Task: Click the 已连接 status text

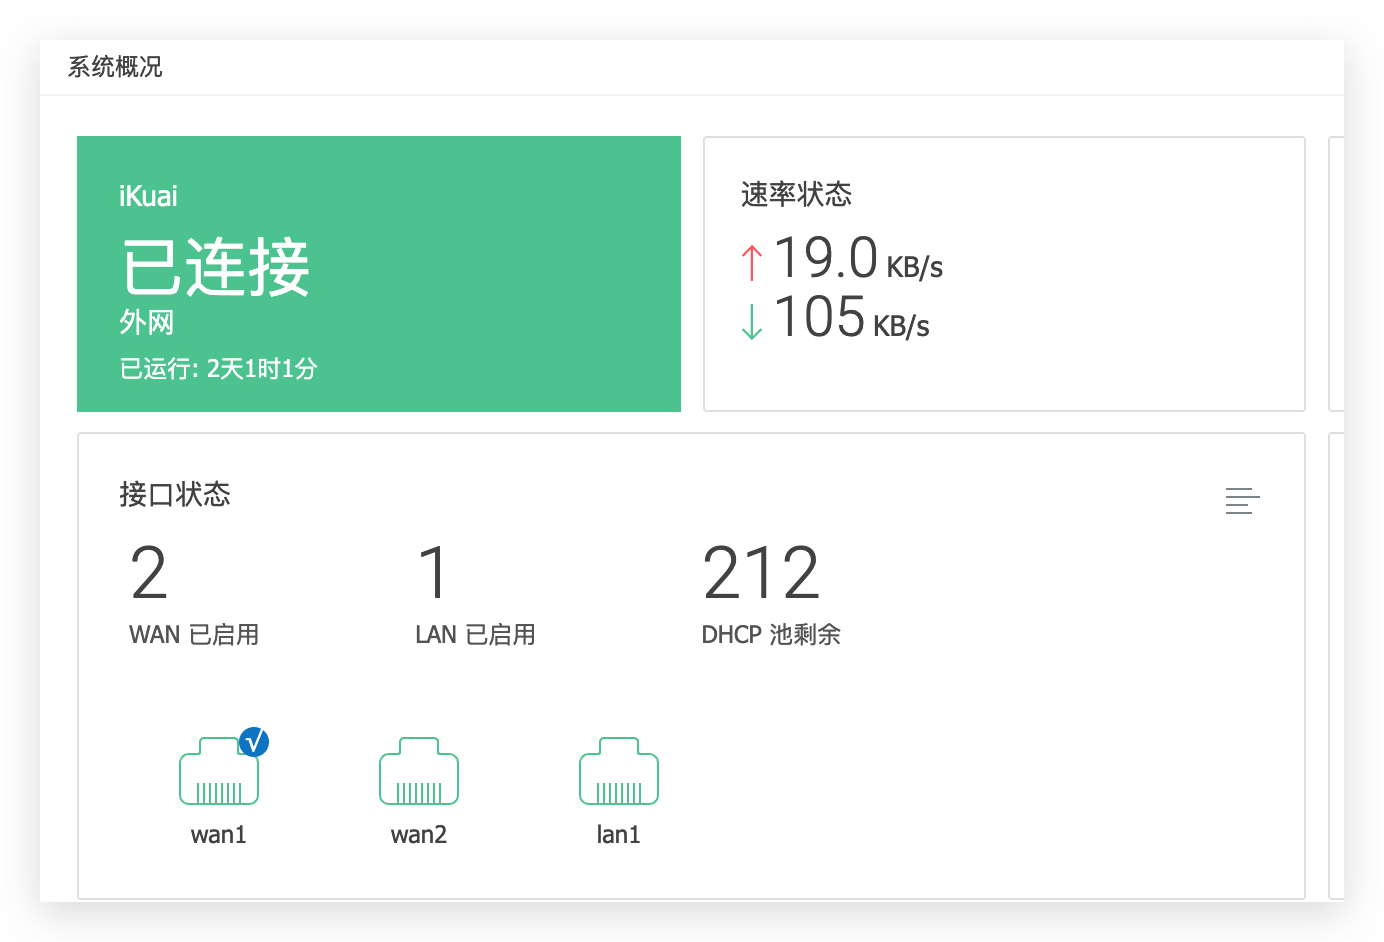Action: (215, 268)
